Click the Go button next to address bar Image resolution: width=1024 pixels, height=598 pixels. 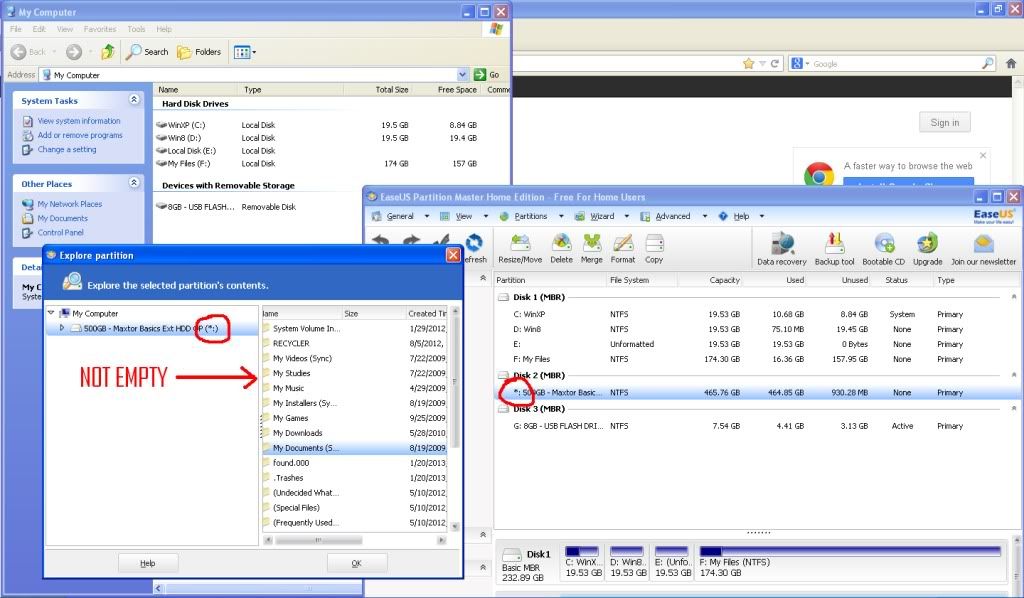(487, 74)
